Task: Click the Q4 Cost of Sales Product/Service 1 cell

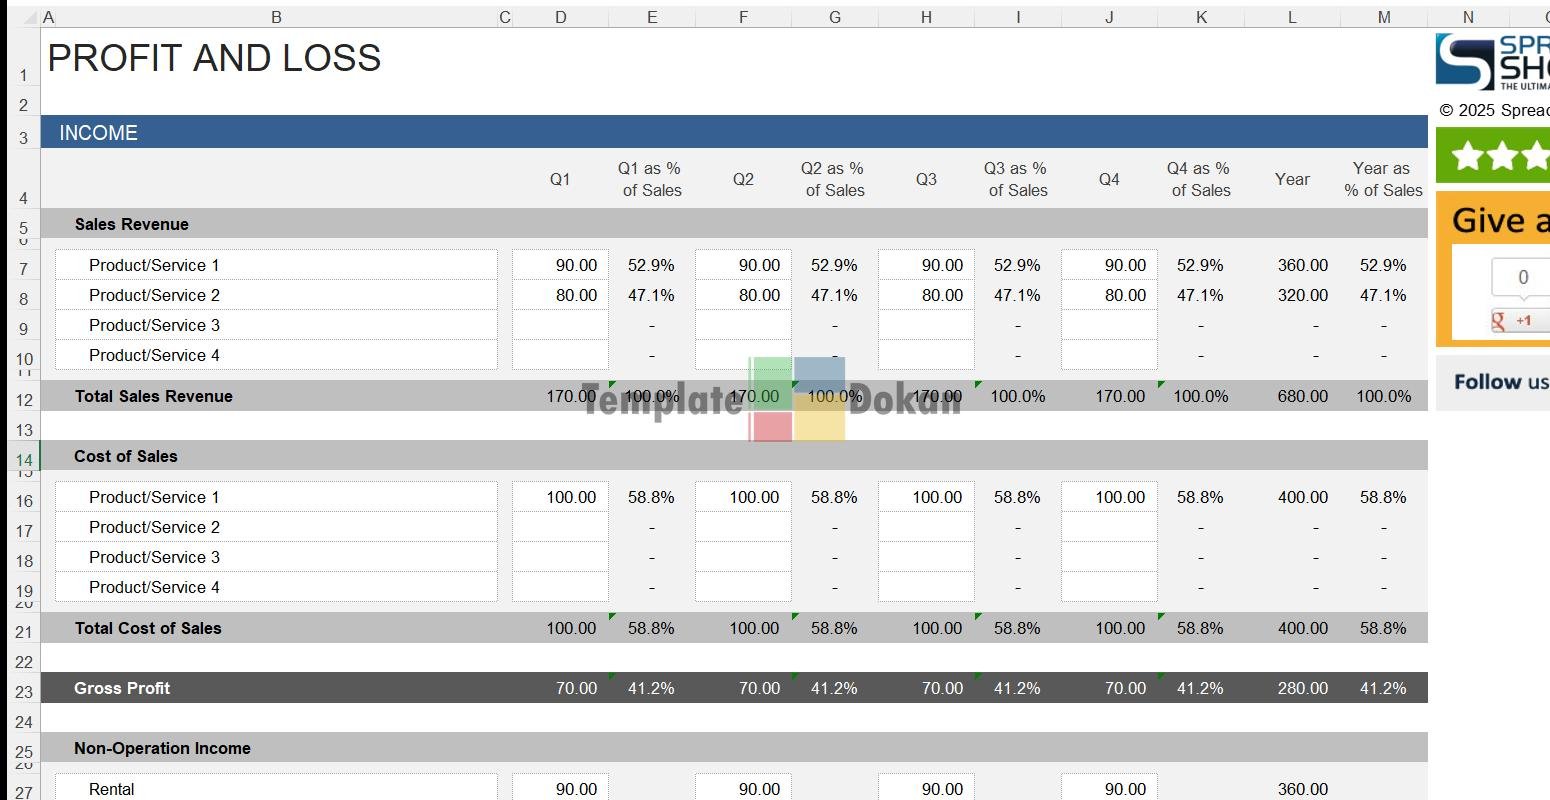Action: click(1109, 497)
